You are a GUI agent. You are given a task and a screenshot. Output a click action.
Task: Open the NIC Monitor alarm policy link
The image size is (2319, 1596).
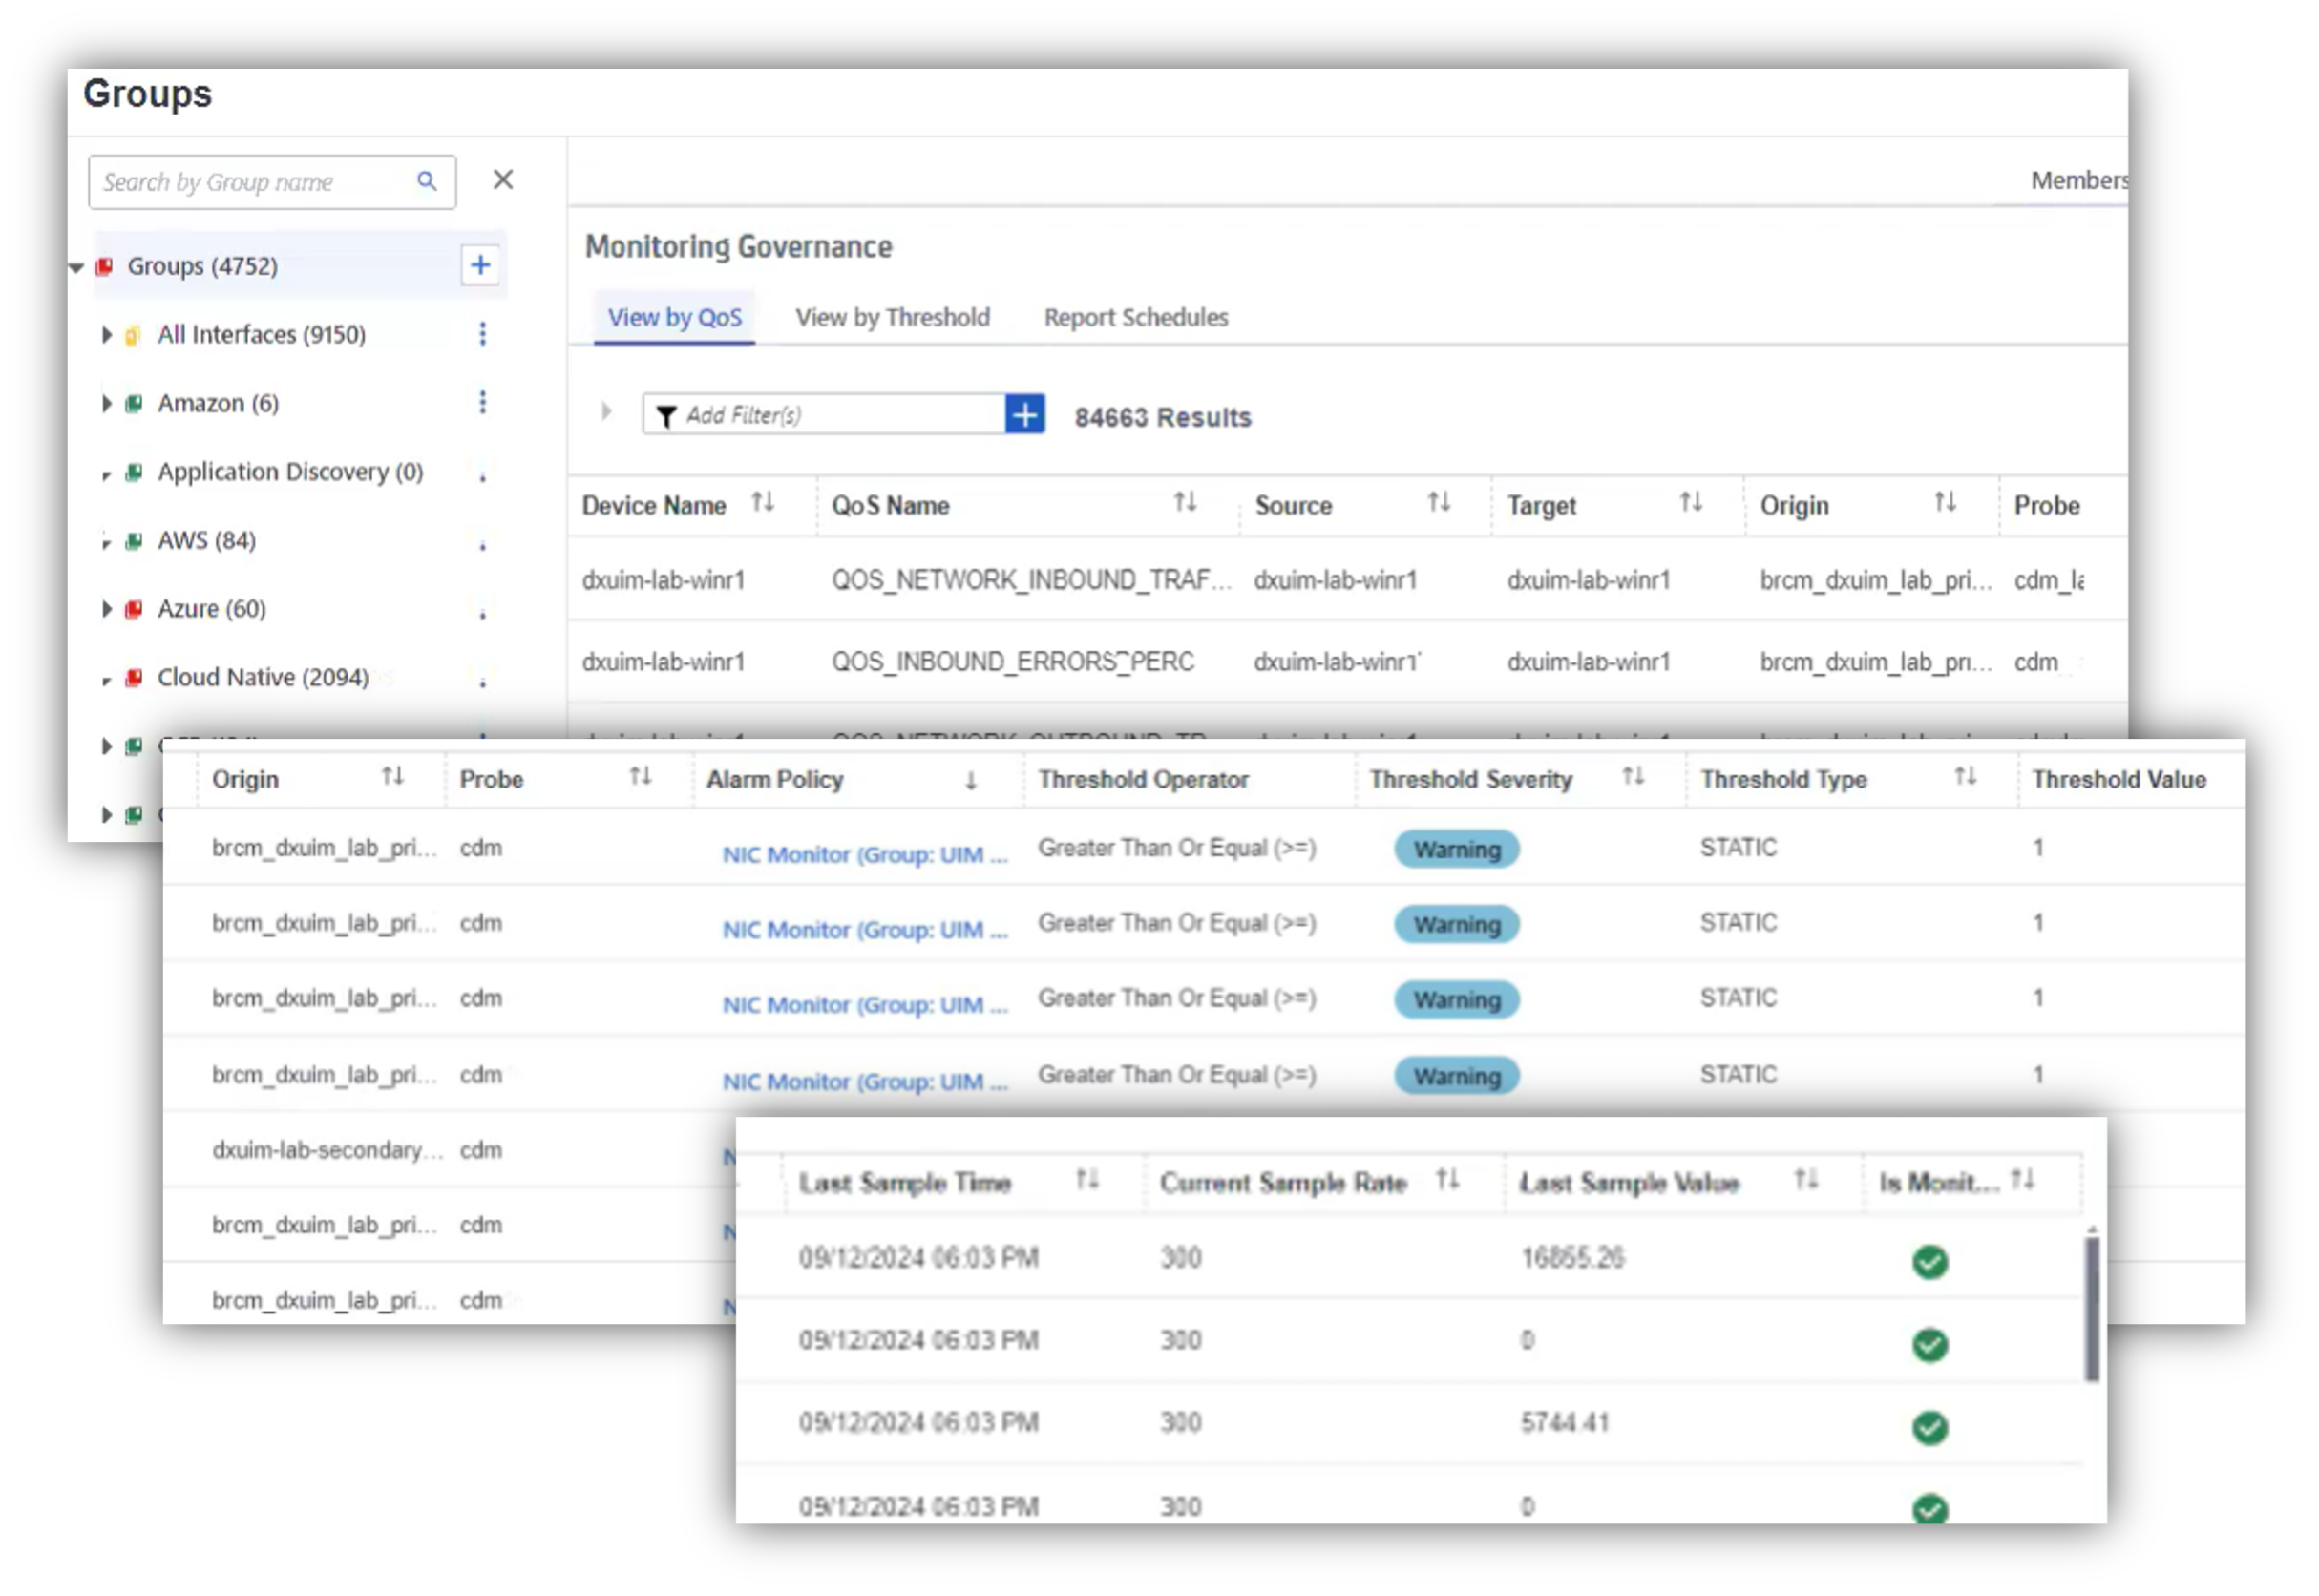tap(862, 855)
